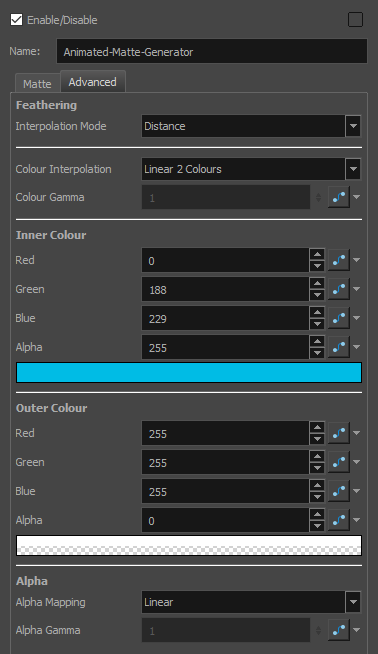Click function curve icon for Alpha Gamma
Image resolution: width=378 pixels, height=654 pixels.
point(339,630)
